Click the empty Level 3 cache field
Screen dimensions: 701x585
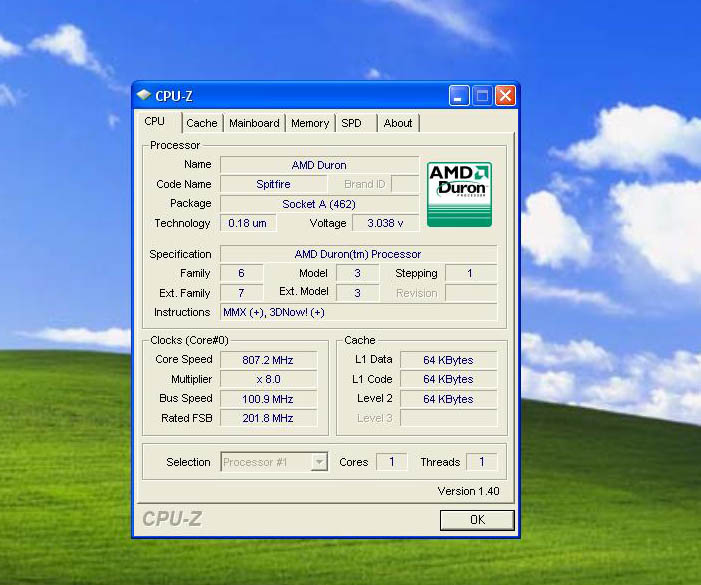(x=448, y=418)
